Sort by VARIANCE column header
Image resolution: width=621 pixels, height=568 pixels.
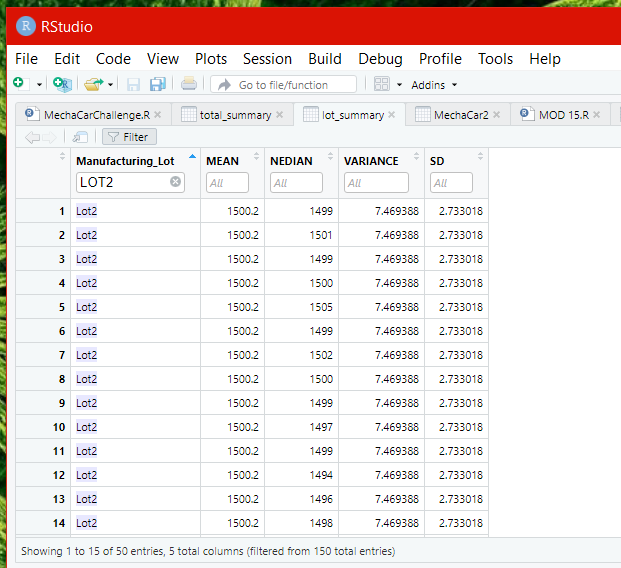point(371,161)
